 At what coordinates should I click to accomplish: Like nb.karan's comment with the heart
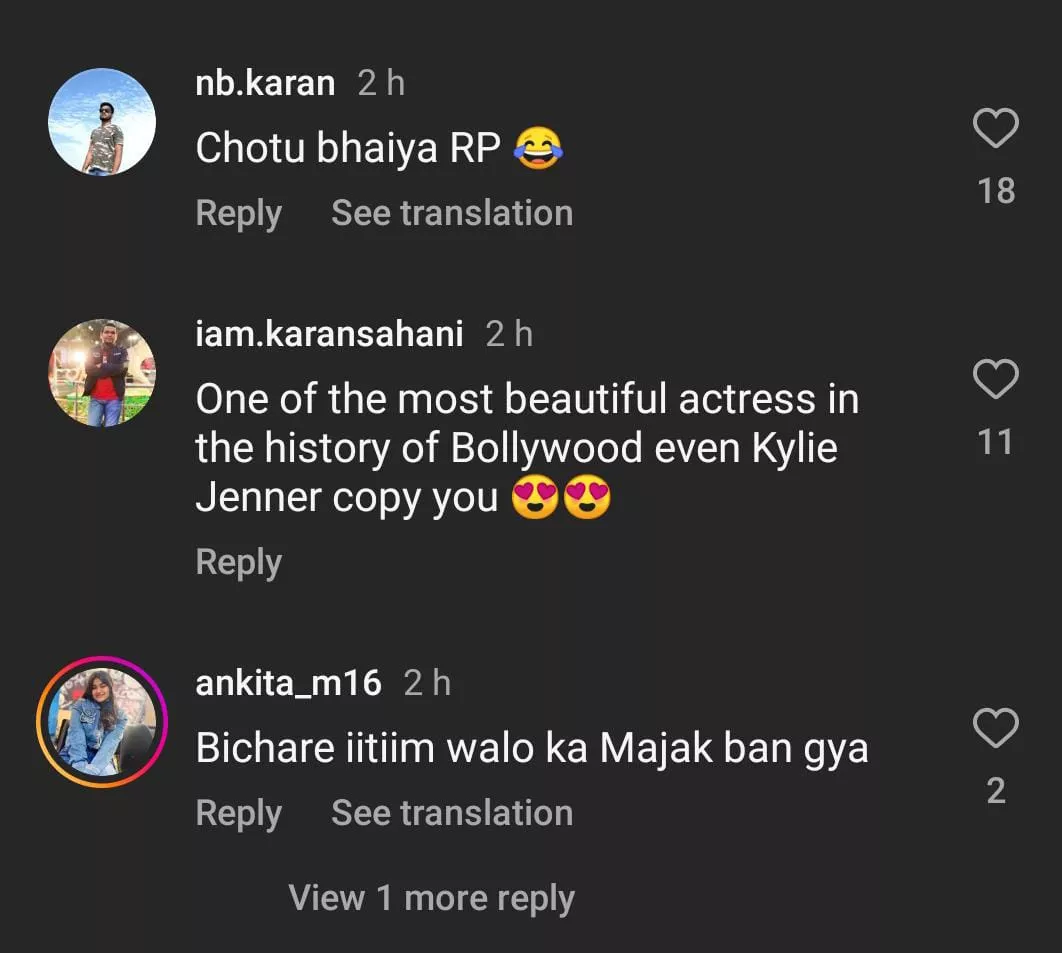point(995,130)
